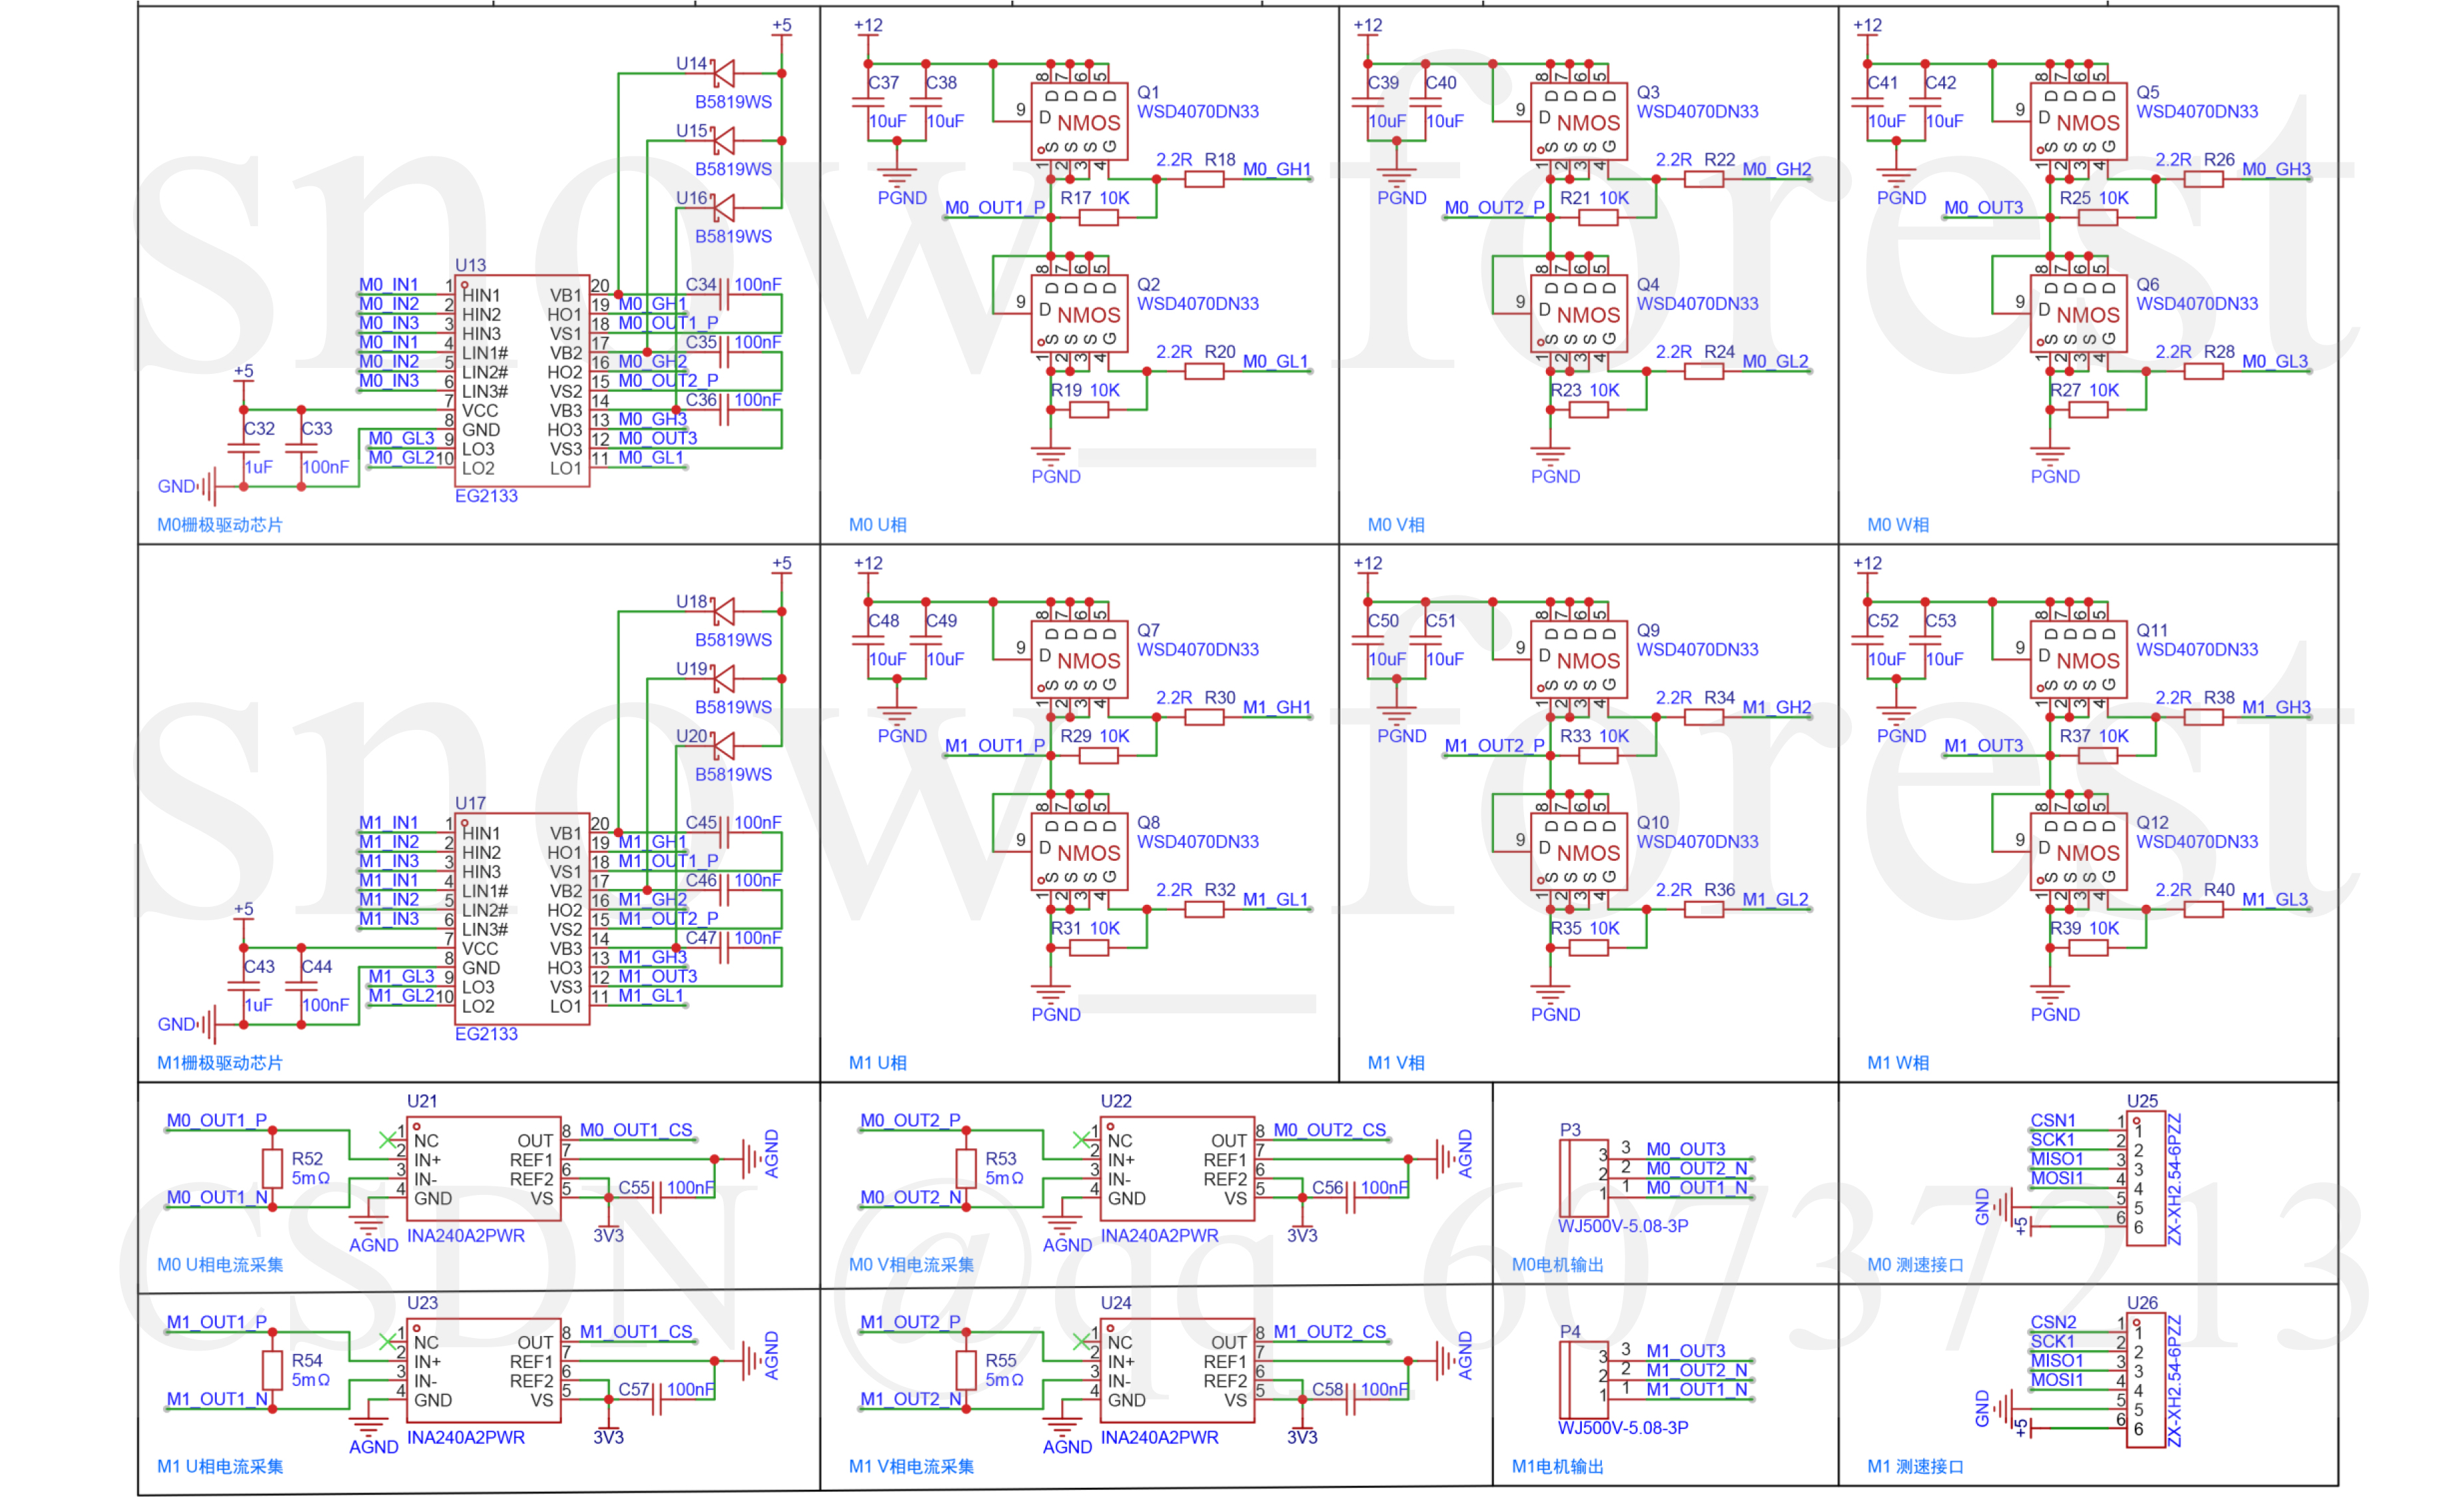Select the CSN1 net label on U25
The height and width of the screenshot is (1497, 2464).
point(2052,1120)
